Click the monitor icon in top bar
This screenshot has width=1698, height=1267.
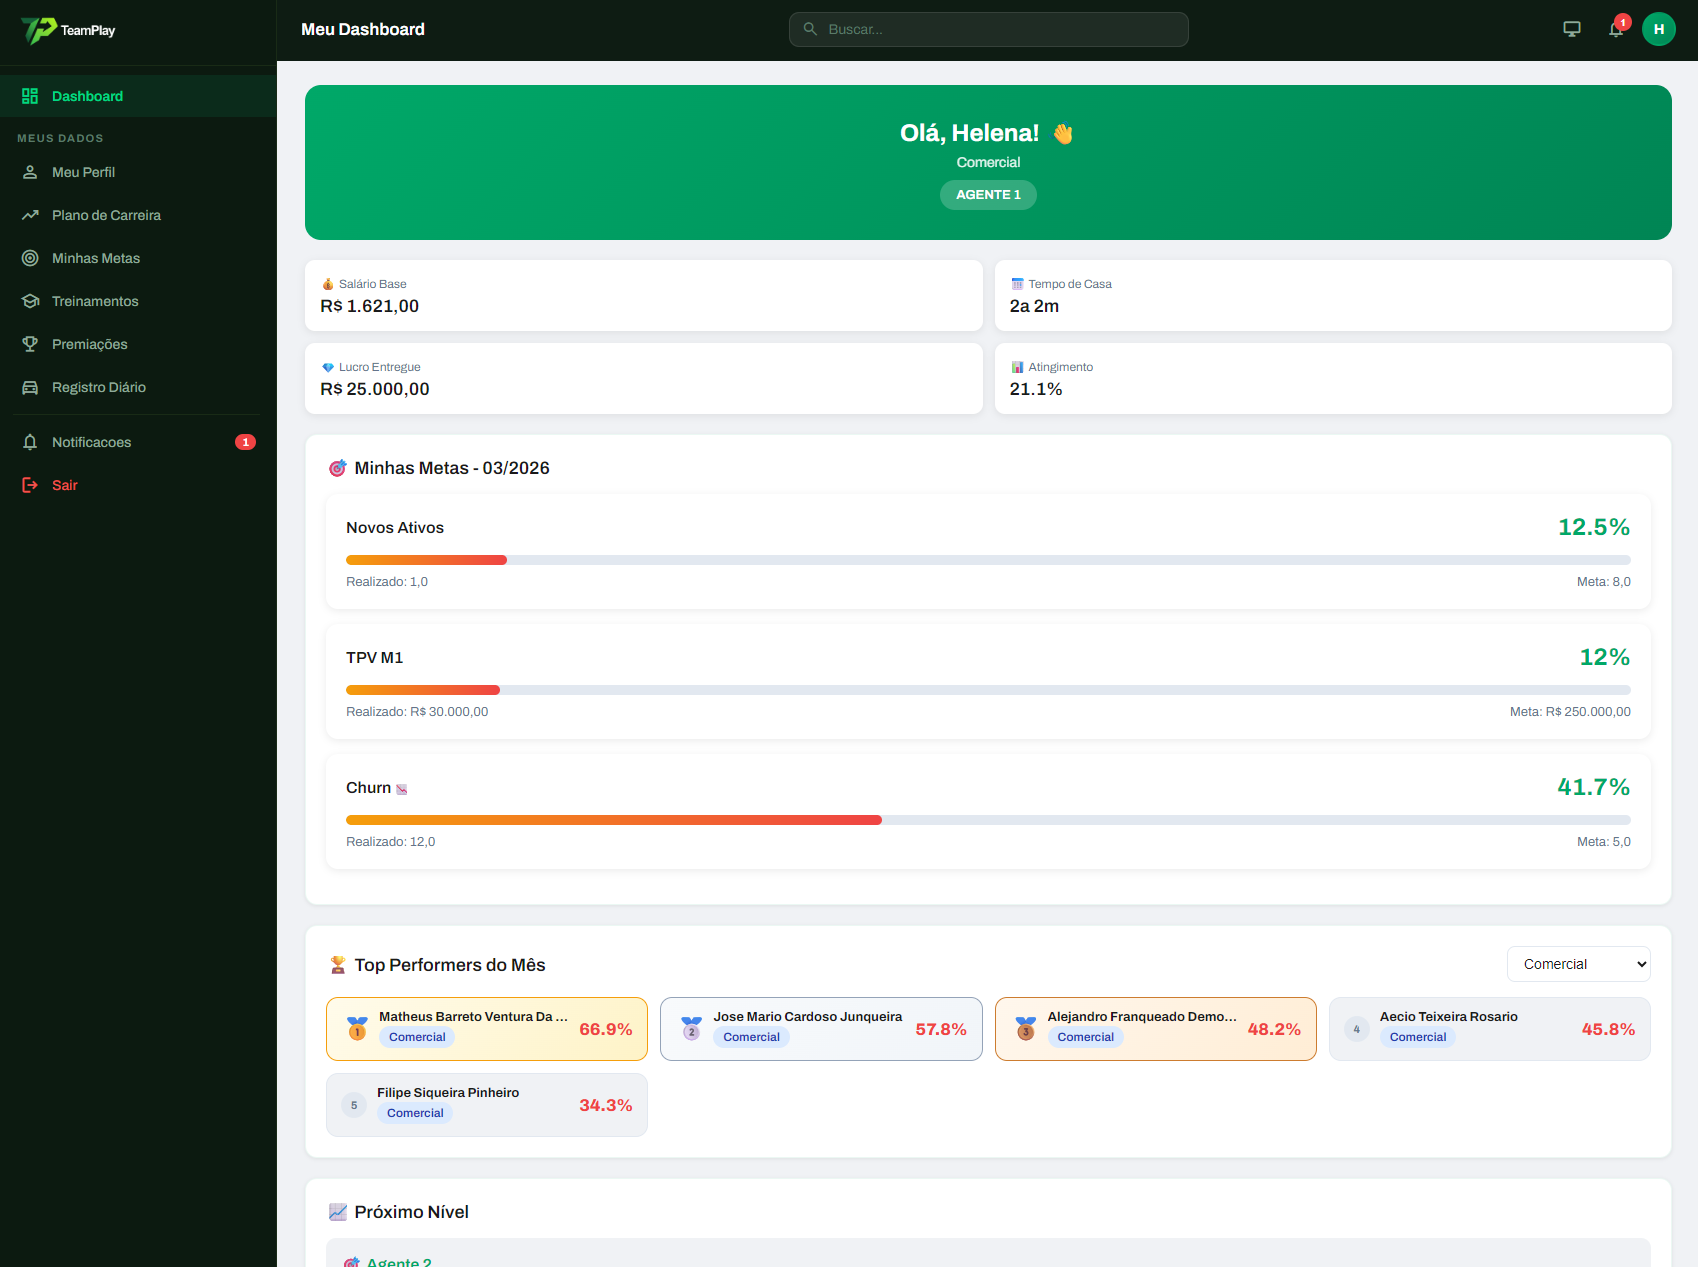tap(1572, 29)
